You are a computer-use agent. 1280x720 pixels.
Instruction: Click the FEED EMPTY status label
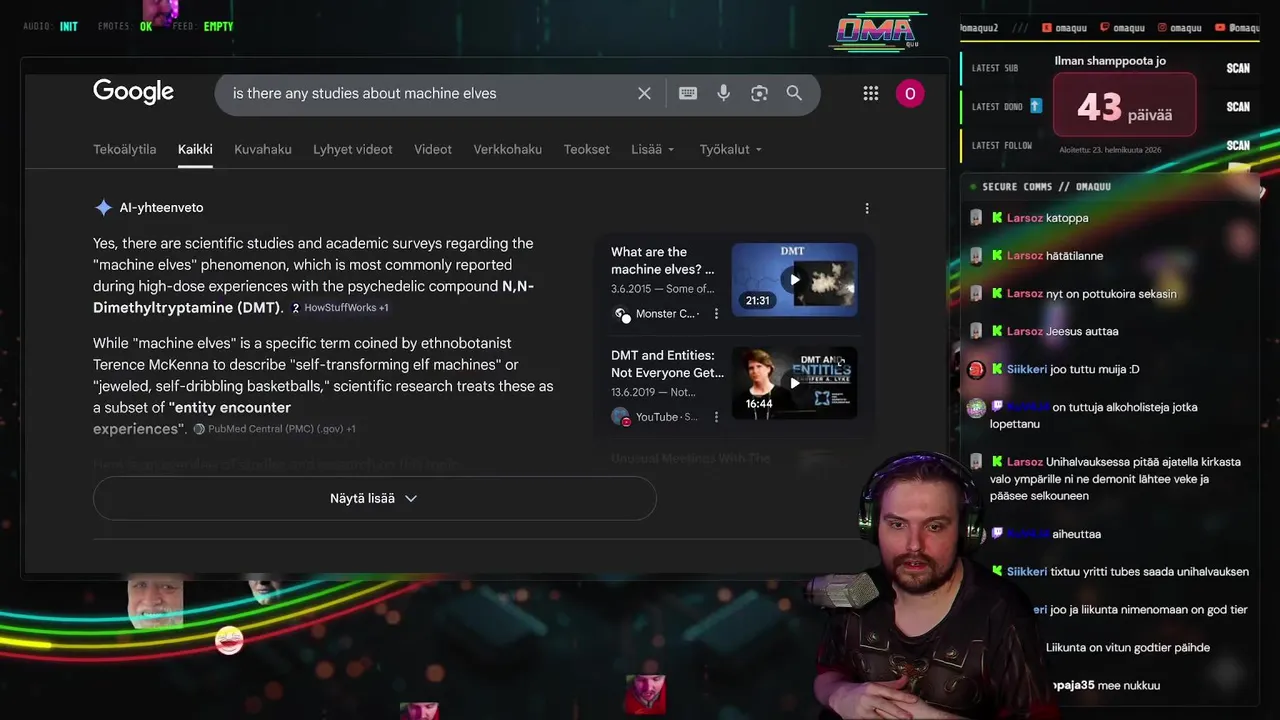(x=203, y=27)
